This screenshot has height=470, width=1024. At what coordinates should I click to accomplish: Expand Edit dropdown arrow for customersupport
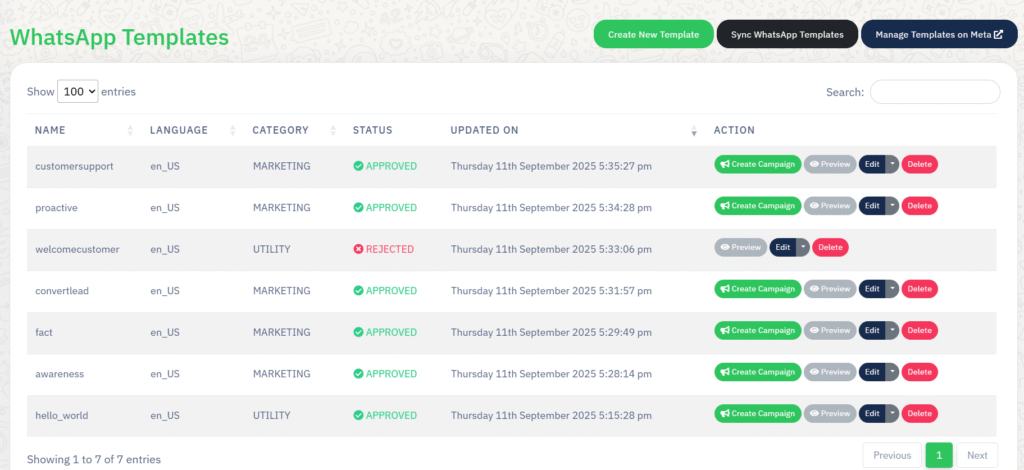point(892,164)
